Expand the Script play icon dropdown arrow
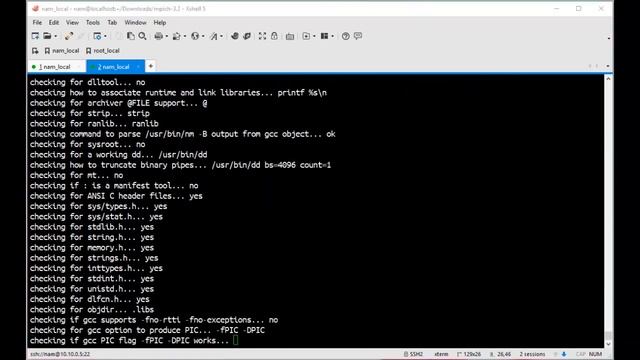Image resolution: width=640 pixels, height=360 pixels. click(314, 36)
